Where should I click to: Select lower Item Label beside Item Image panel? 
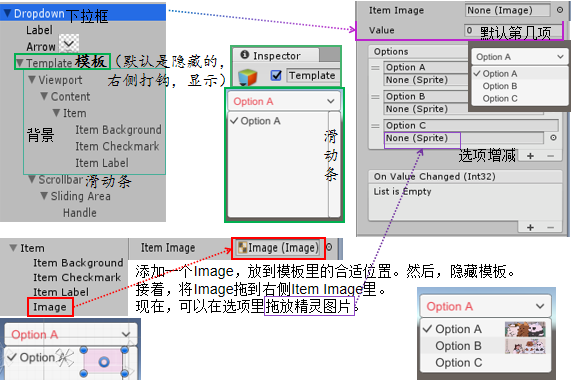pyautogui.click(x=61, y=292)
